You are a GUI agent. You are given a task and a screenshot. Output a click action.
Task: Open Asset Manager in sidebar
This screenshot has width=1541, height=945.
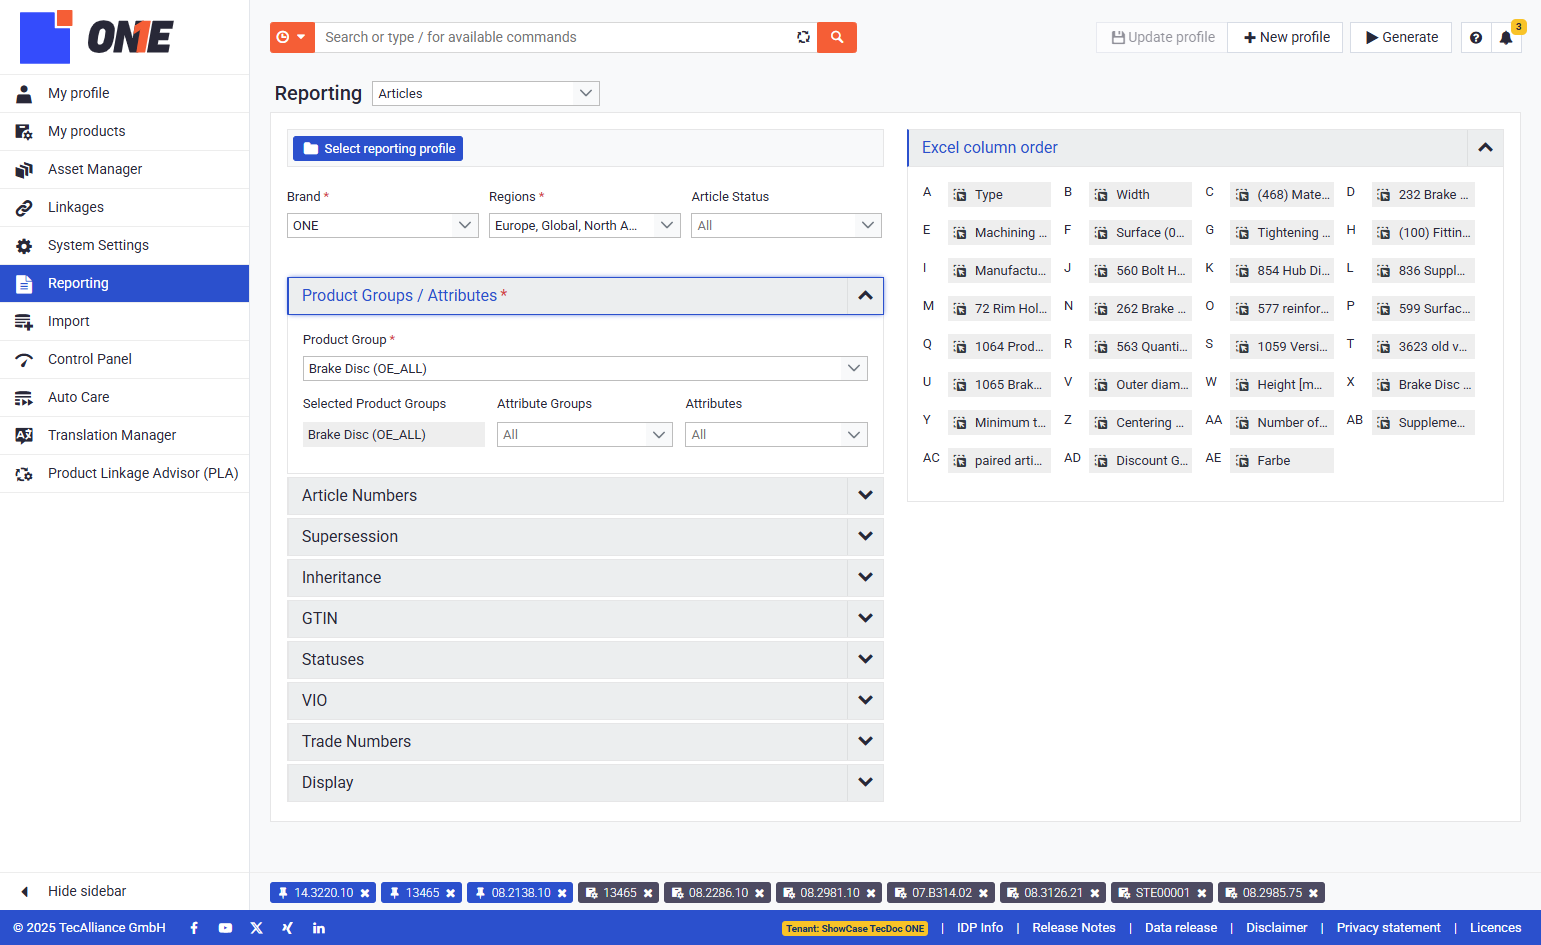(x=124, y=169)
